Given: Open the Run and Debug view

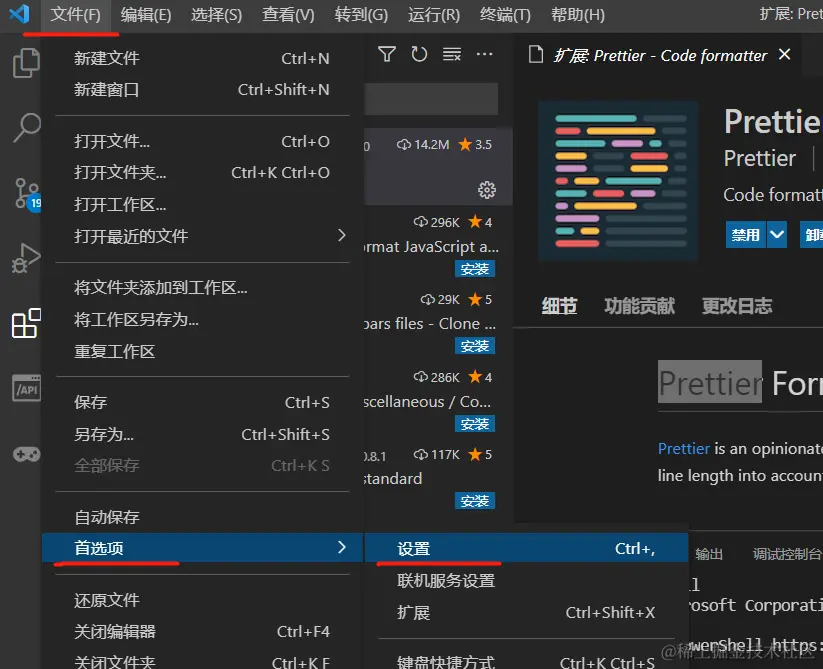Looking at the screenshot, I should tap(23, 257).
